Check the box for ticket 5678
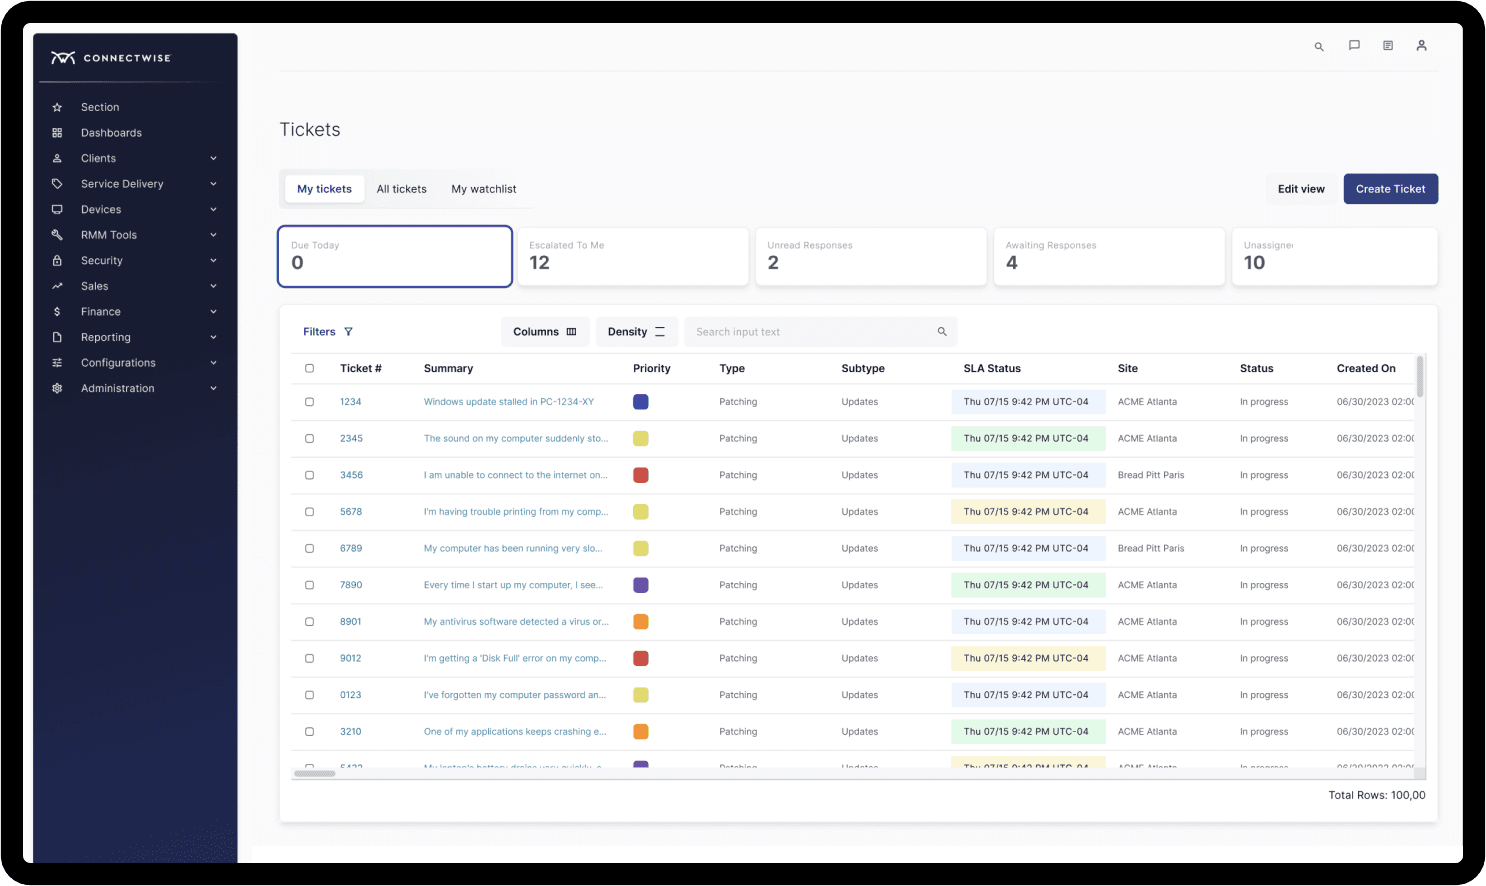 point(309,512)
